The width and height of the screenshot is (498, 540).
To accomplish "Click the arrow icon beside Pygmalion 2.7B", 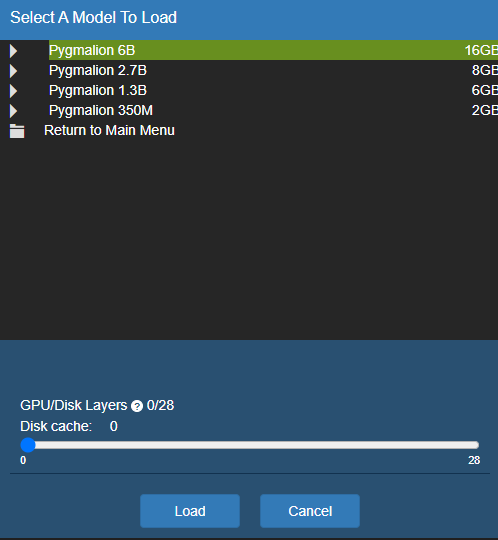I will tap(13, 71).
